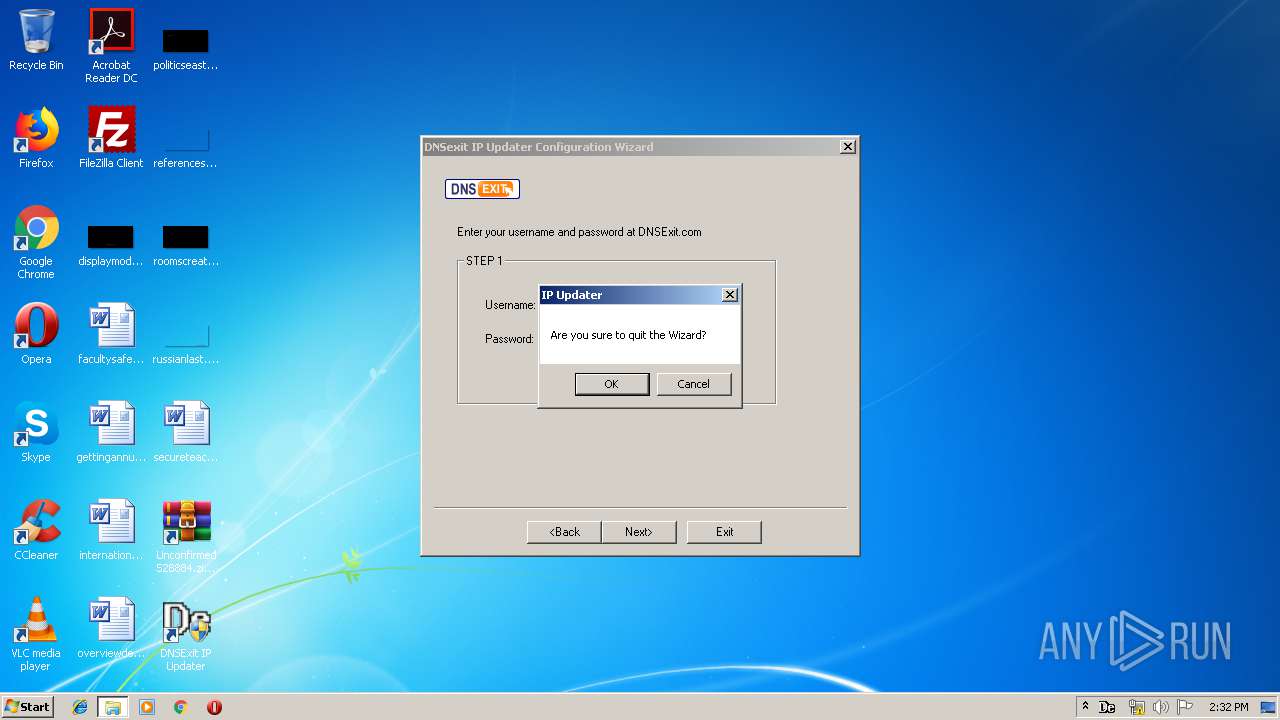Open Windows Explorer from taskbar
The width and height of the screenshot is (1280, 720).
click(x=113, y=707)
